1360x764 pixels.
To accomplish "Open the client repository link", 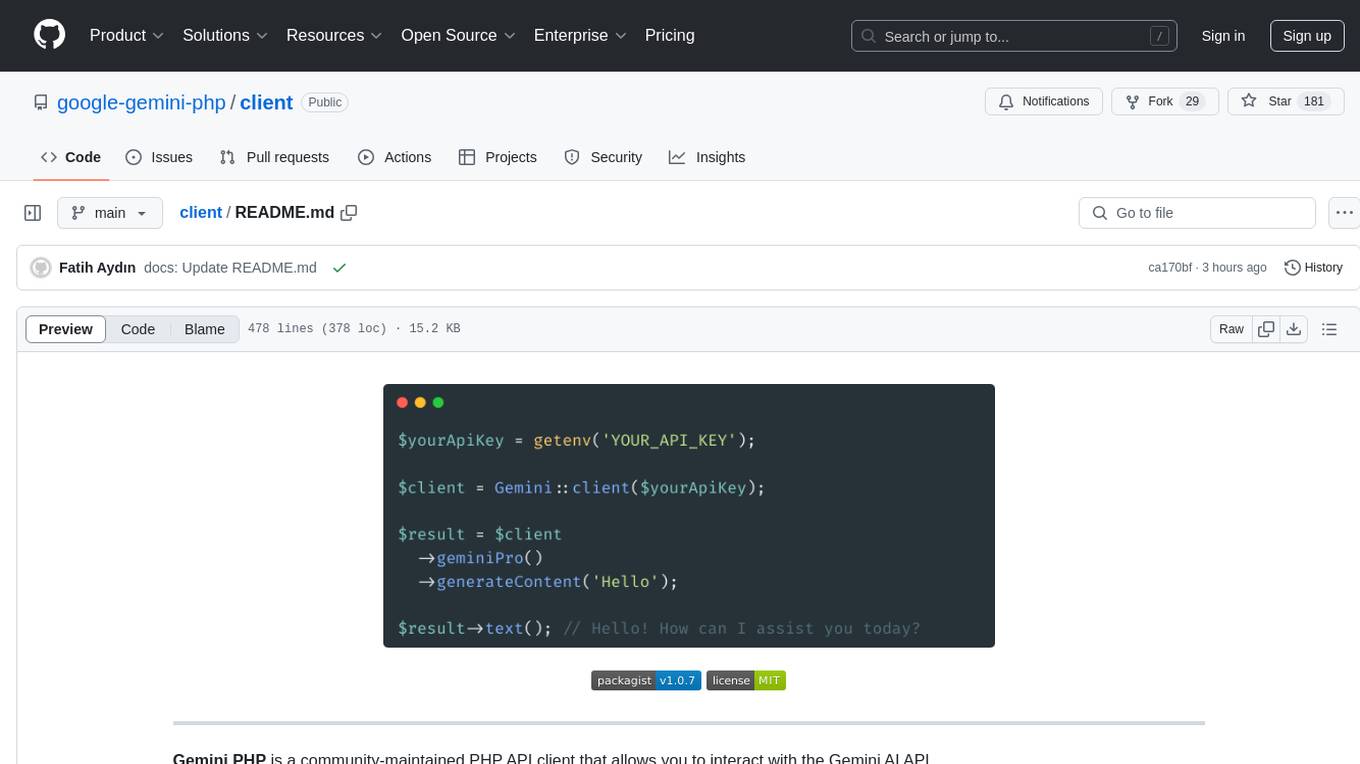I will coord(266,102).
